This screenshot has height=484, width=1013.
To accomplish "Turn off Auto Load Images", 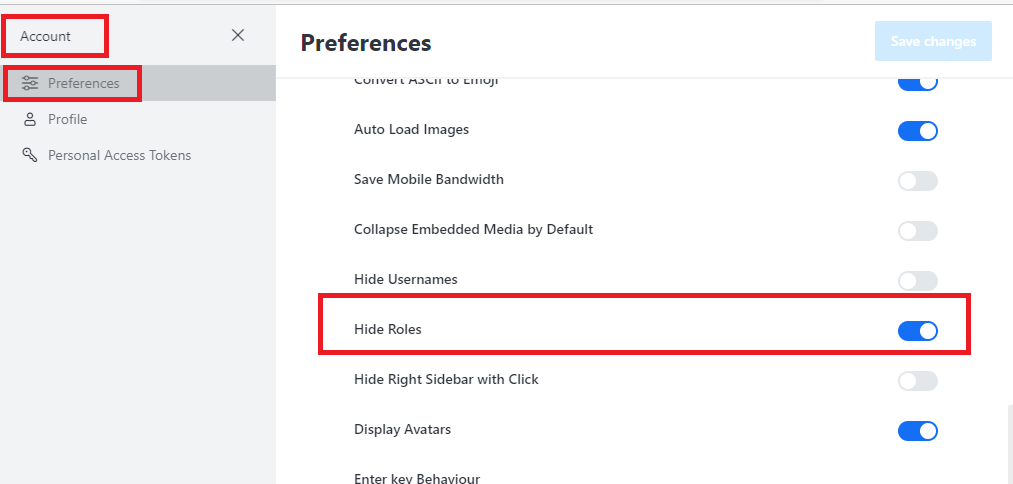I will click(917, 130).
